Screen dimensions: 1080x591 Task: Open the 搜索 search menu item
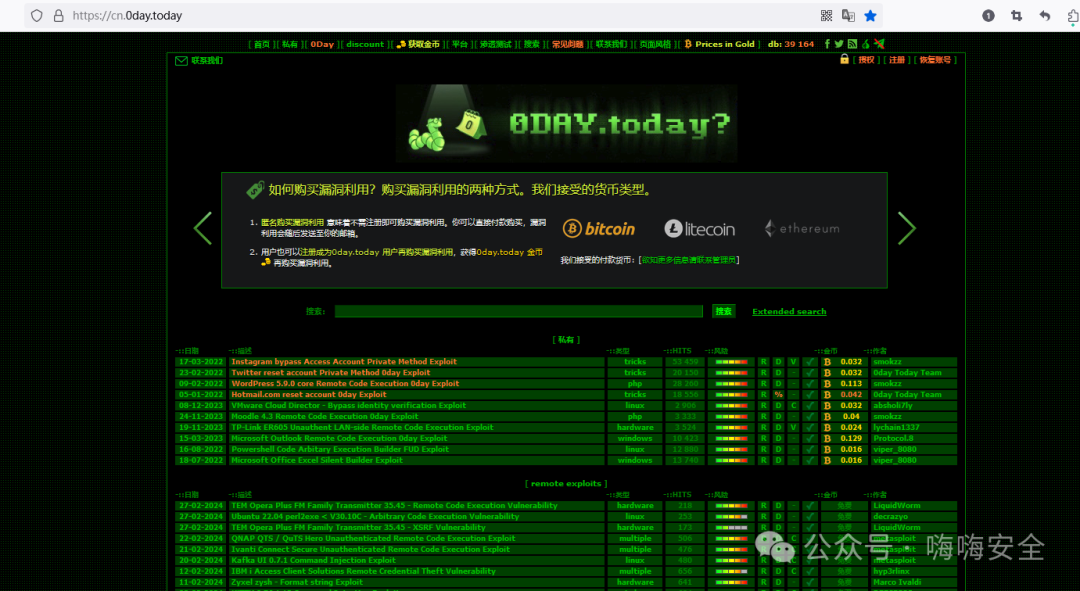point(532,44)
